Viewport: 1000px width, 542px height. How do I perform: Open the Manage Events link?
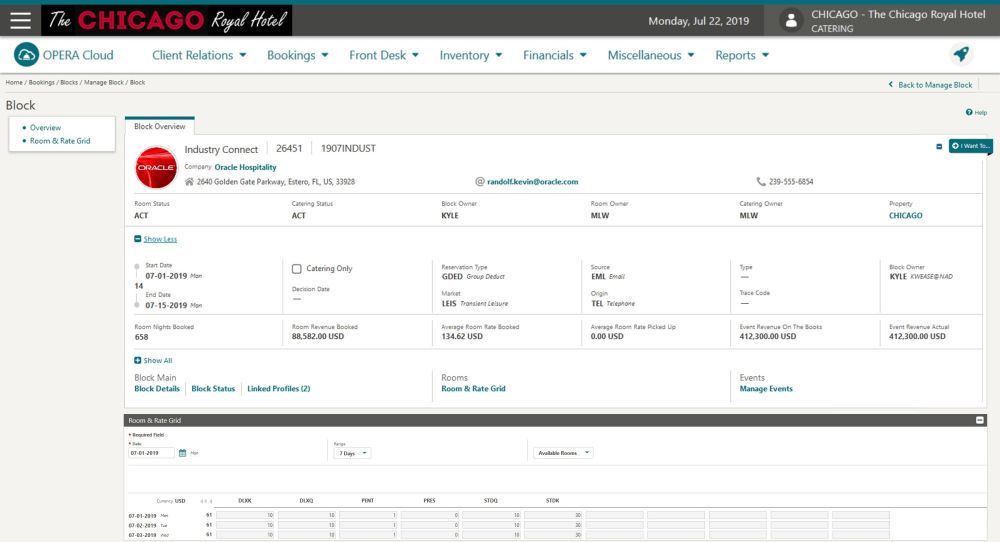pos(766,388)
